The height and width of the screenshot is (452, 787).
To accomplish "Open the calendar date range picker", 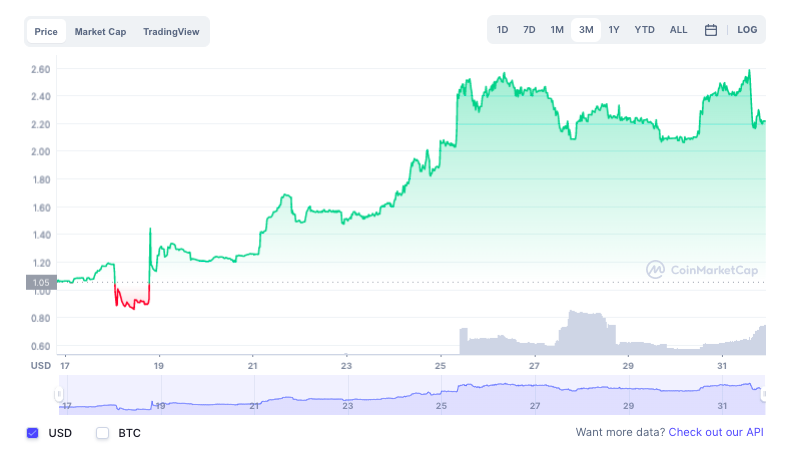I will point(711,30).
